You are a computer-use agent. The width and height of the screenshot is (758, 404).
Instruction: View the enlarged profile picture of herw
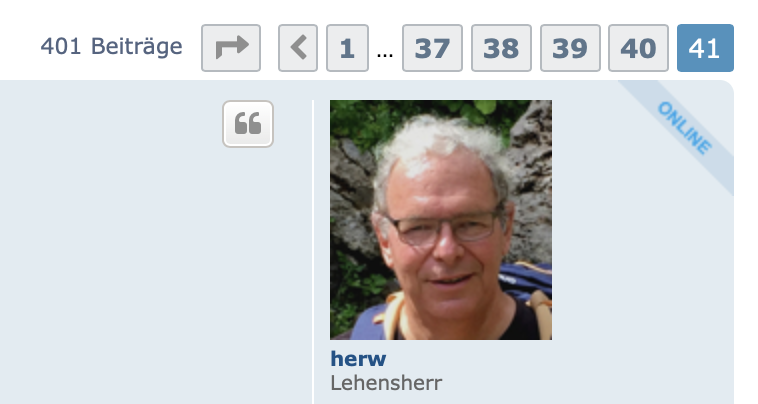[x=441, y=220]
